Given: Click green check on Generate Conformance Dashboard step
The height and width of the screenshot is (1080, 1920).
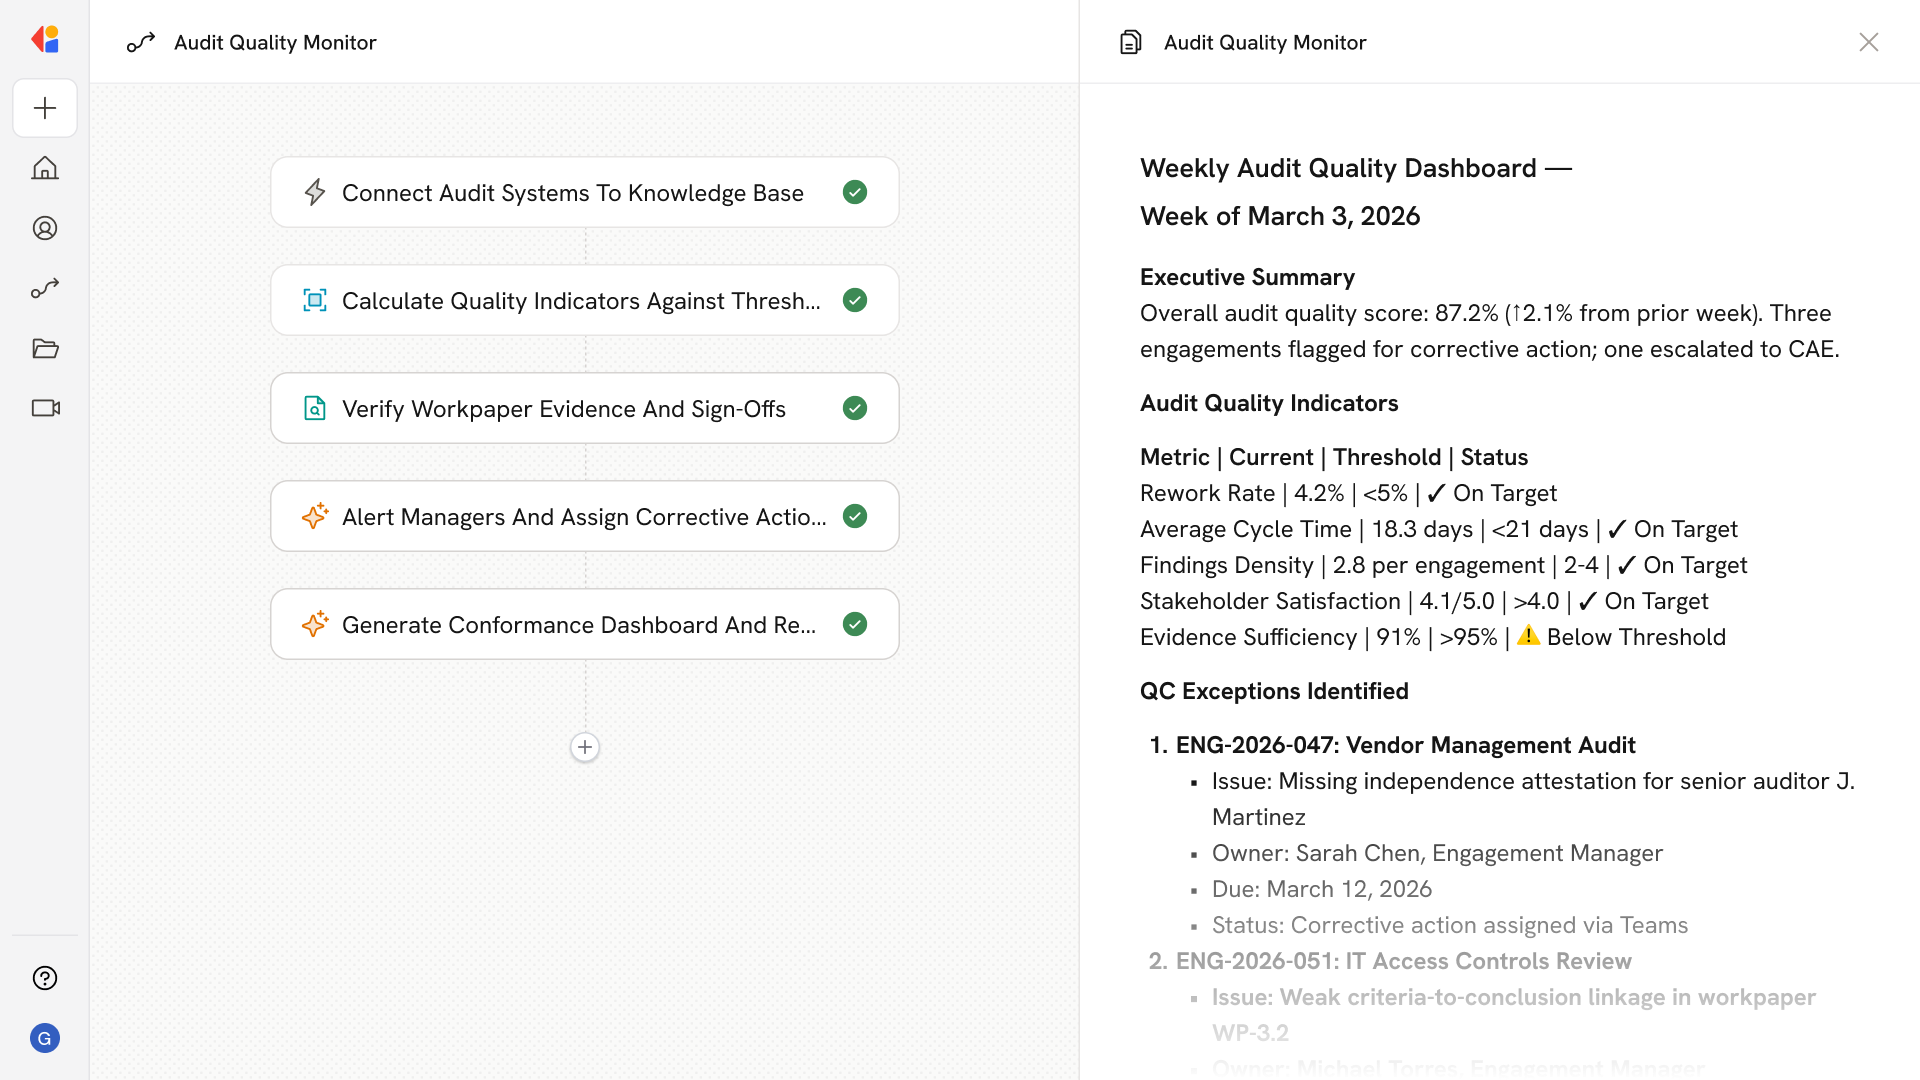Looking at the screenshot, I should [855, 624].
